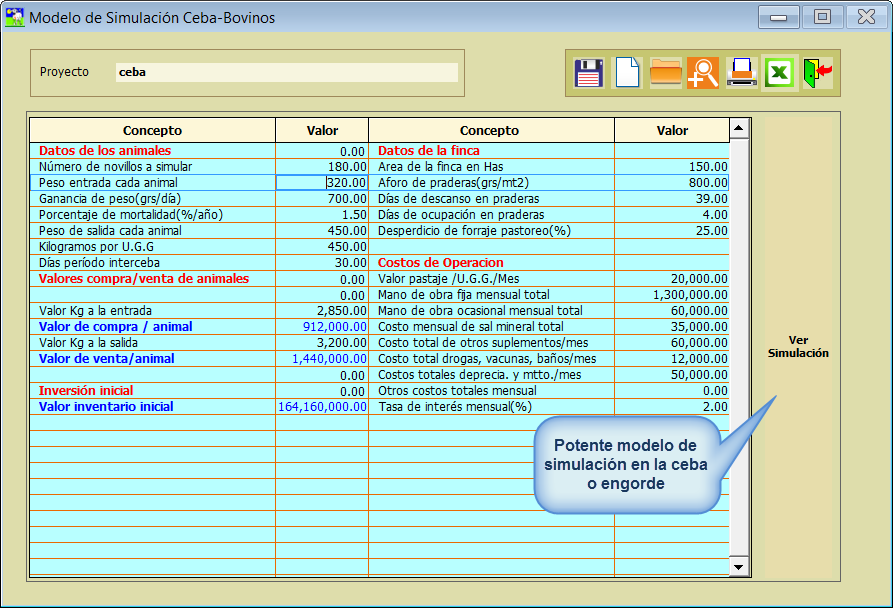
Task: Create a new project with blank page icon
Action: (x=627, y=73)
